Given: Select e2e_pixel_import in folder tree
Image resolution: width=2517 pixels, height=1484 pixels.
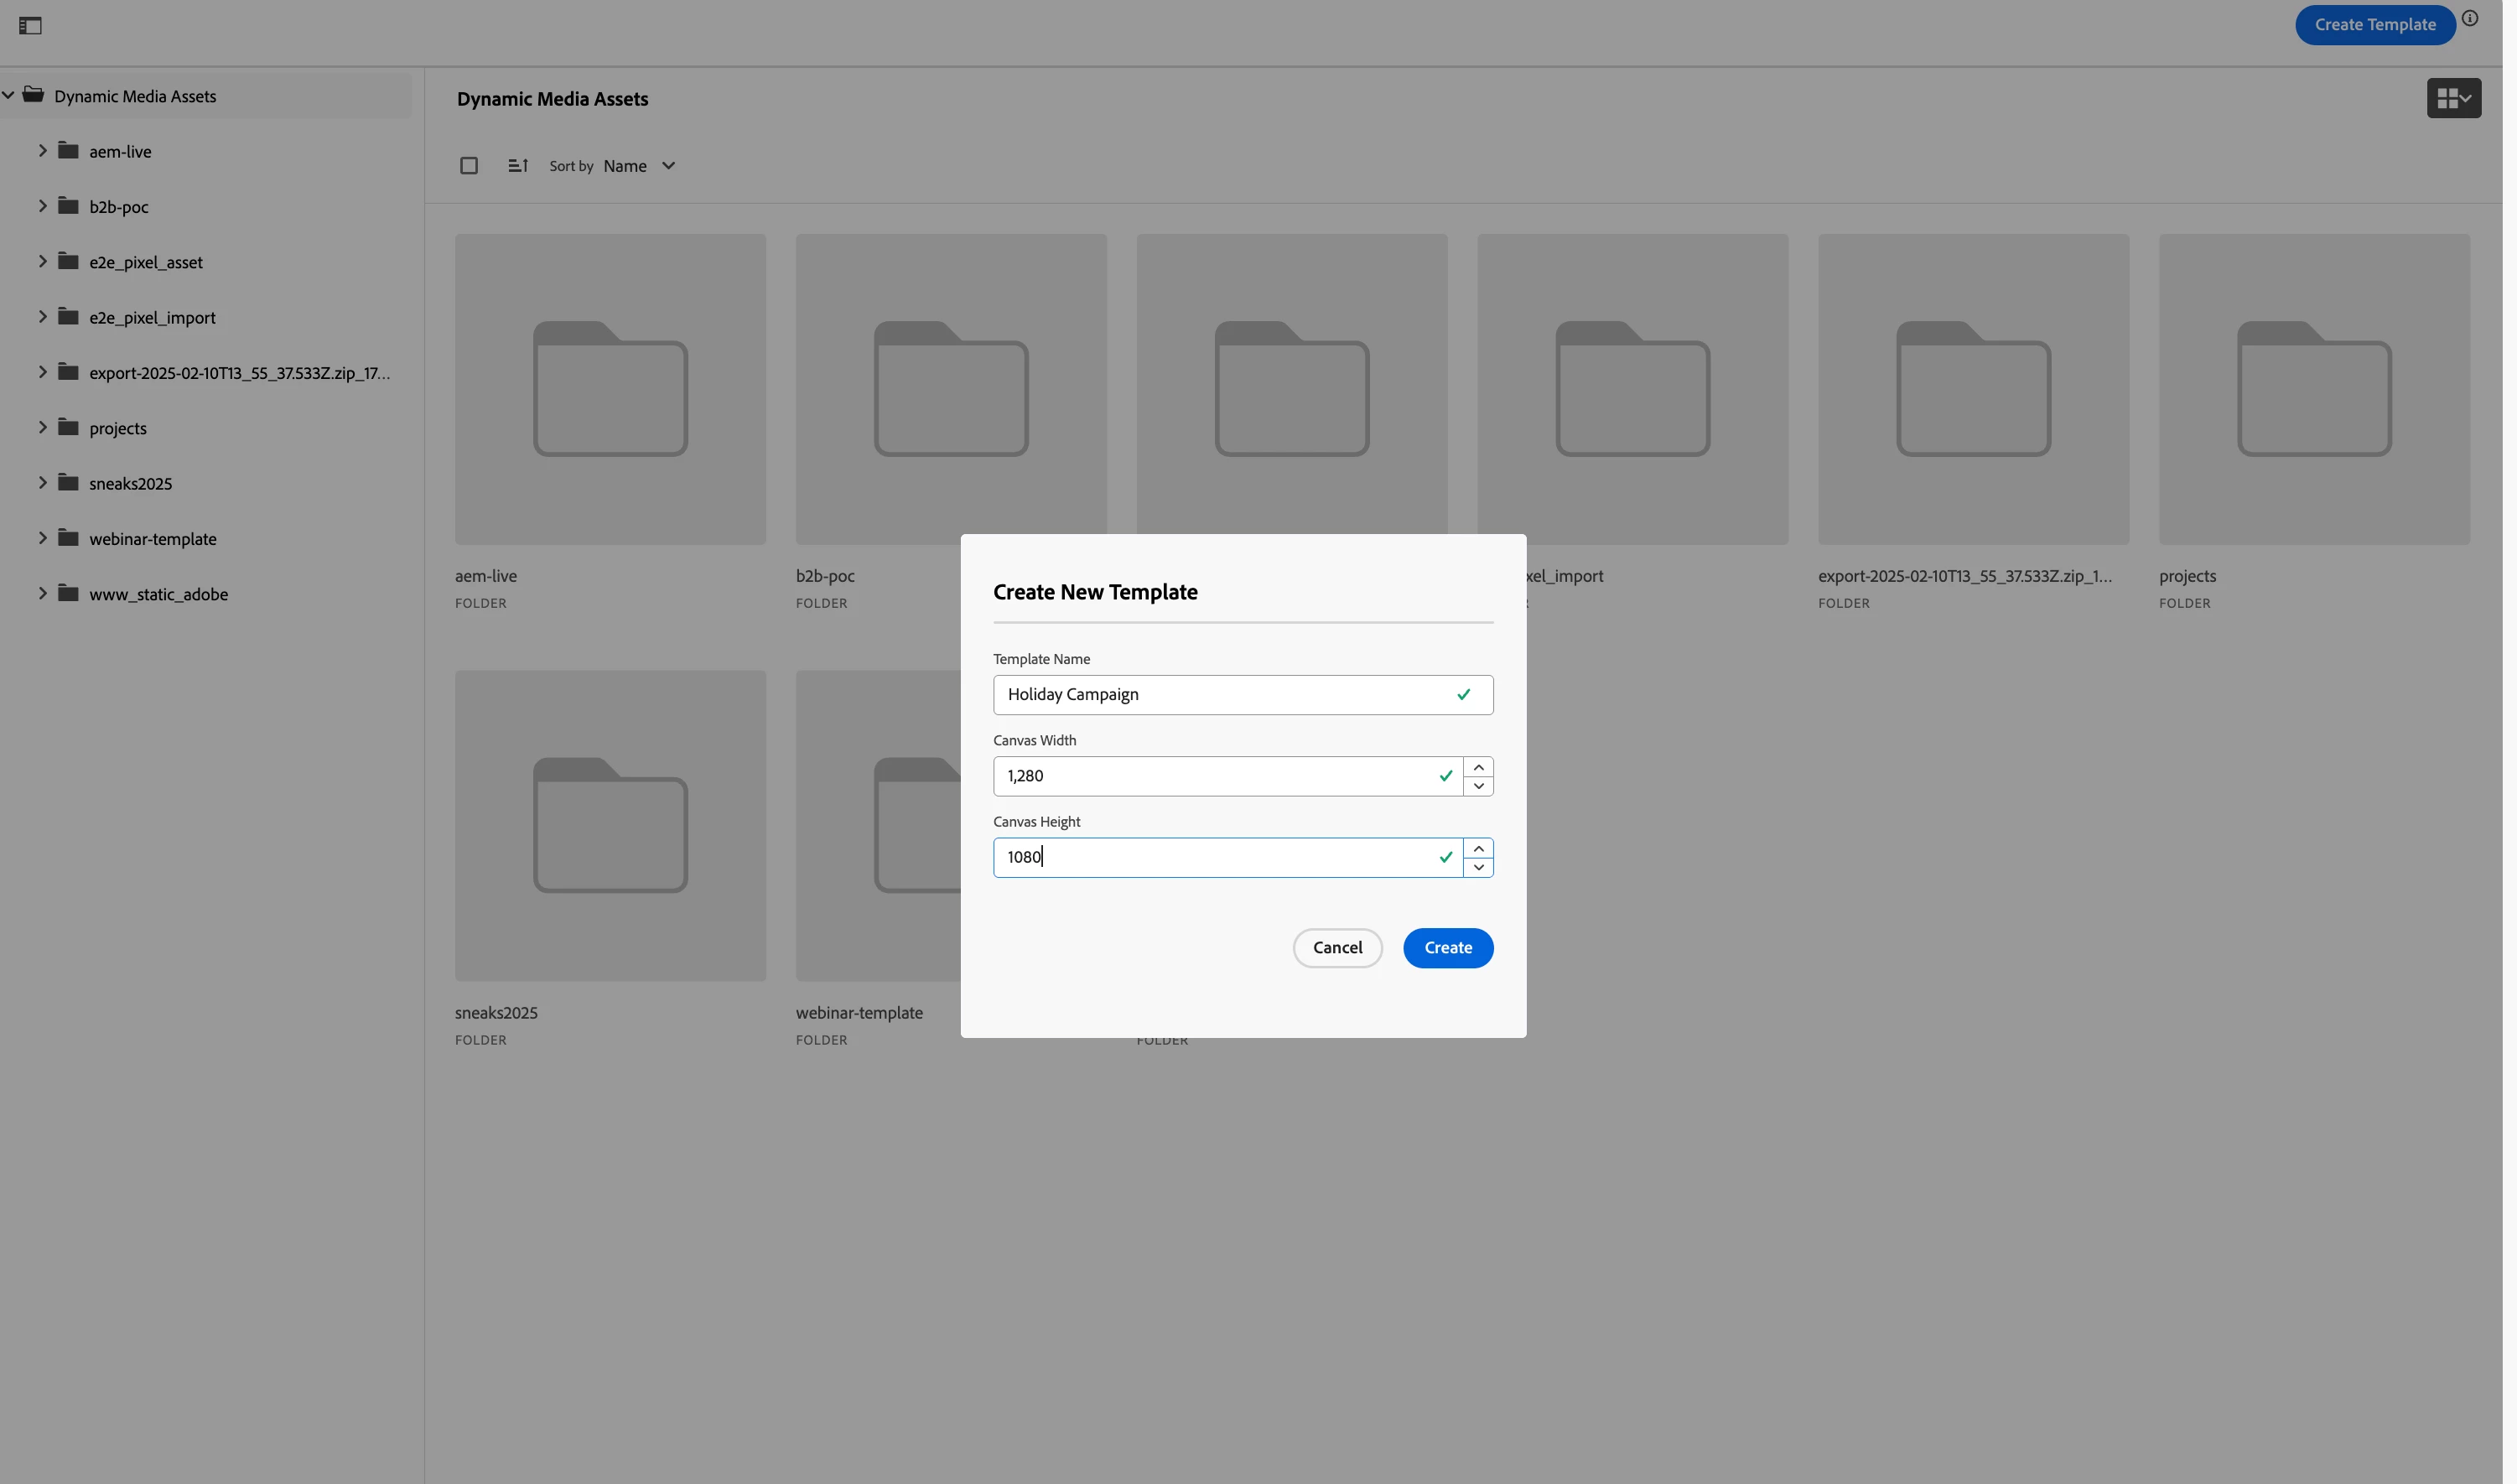Looking at the screenshot, I should click(153, 318).
